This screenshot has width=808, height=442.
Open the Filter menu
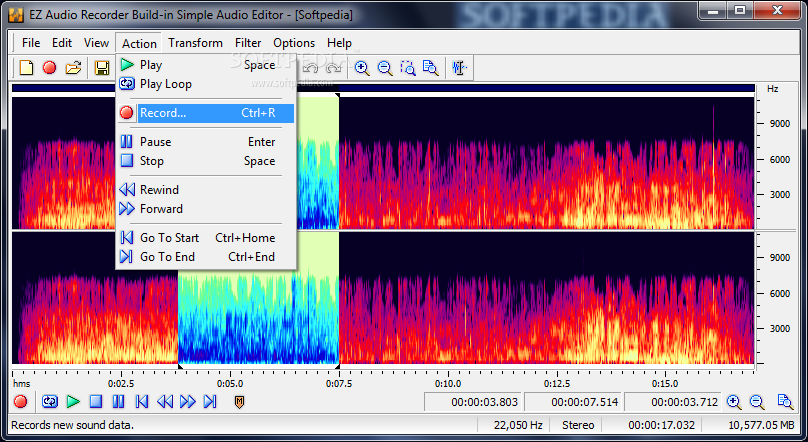248,43
